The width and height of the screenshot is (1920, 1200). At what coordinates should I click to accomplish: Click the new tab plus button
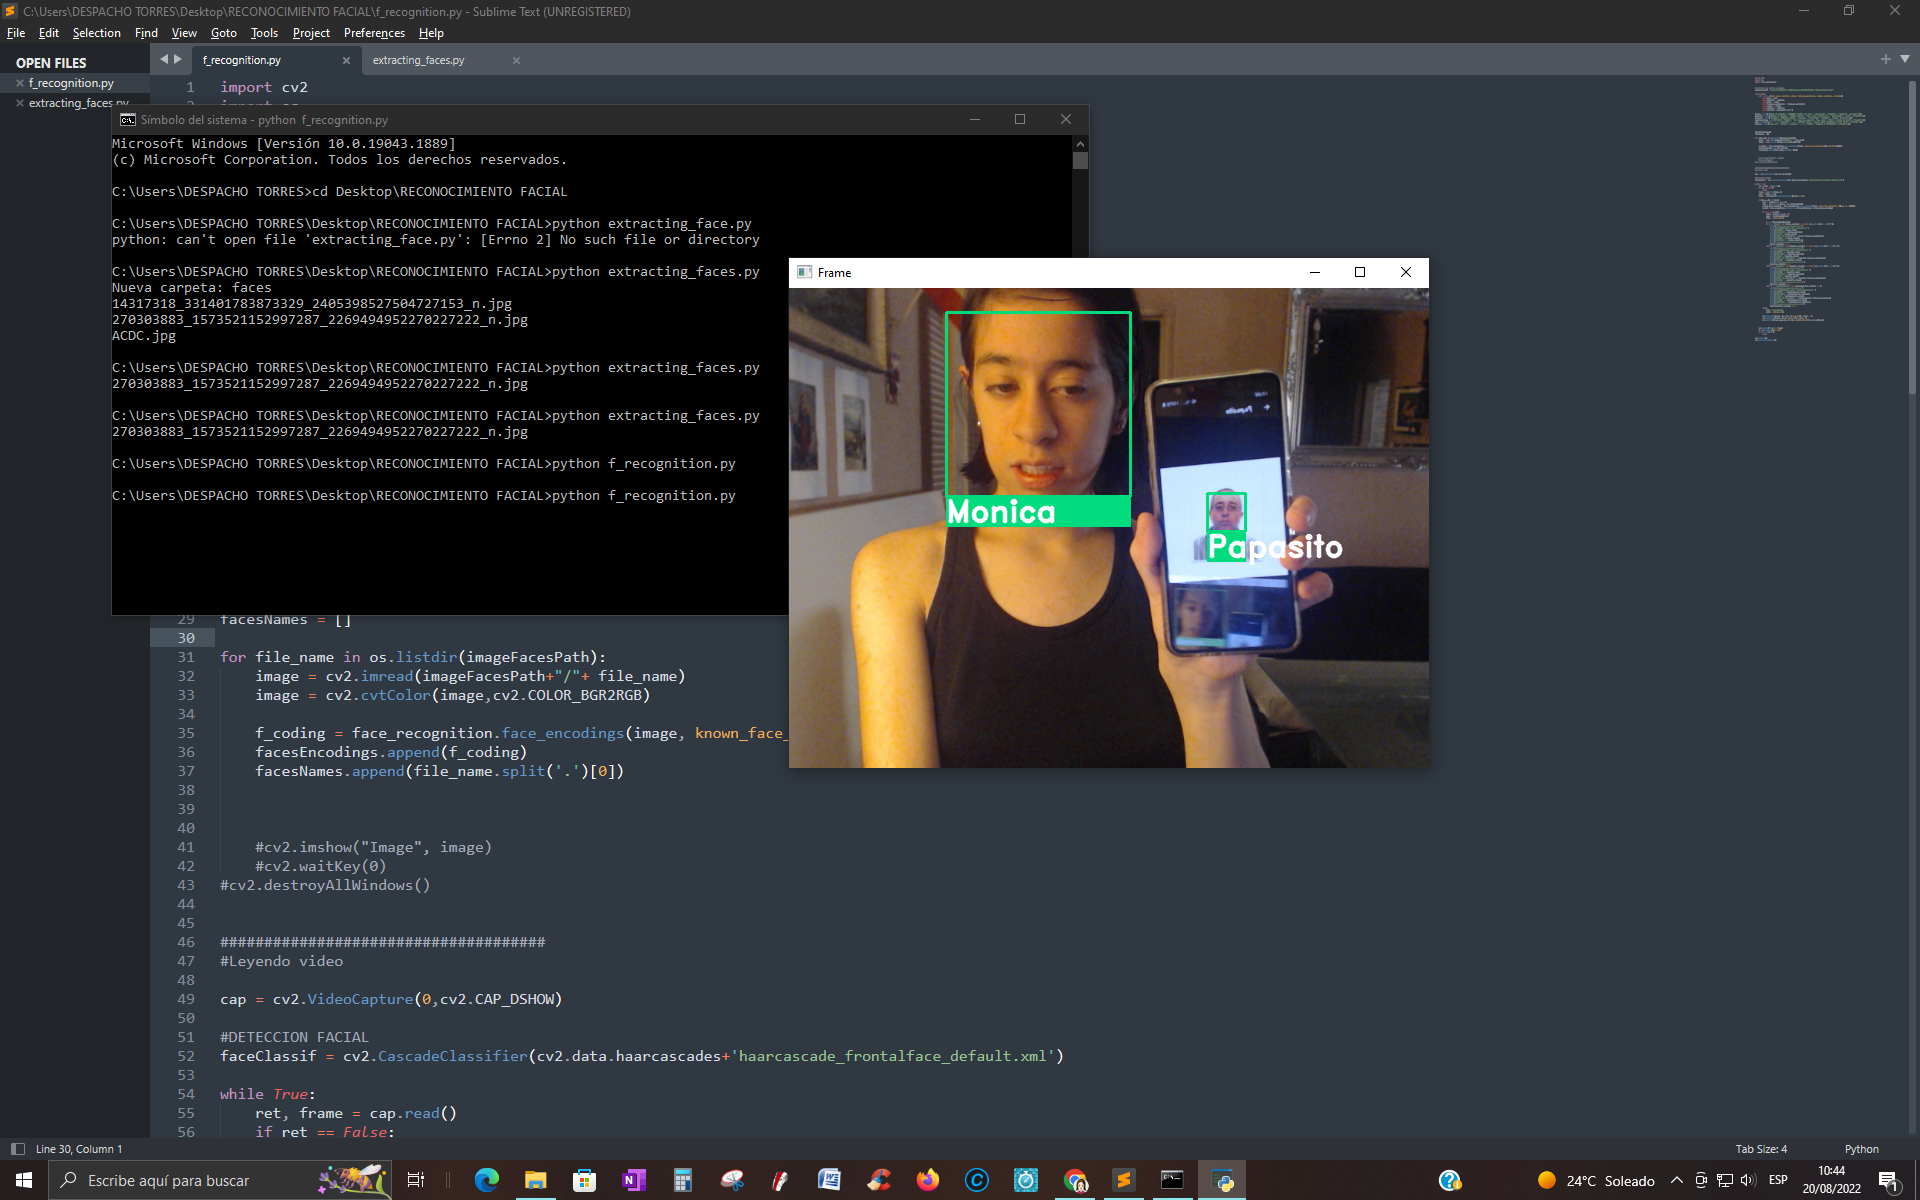1886,59
